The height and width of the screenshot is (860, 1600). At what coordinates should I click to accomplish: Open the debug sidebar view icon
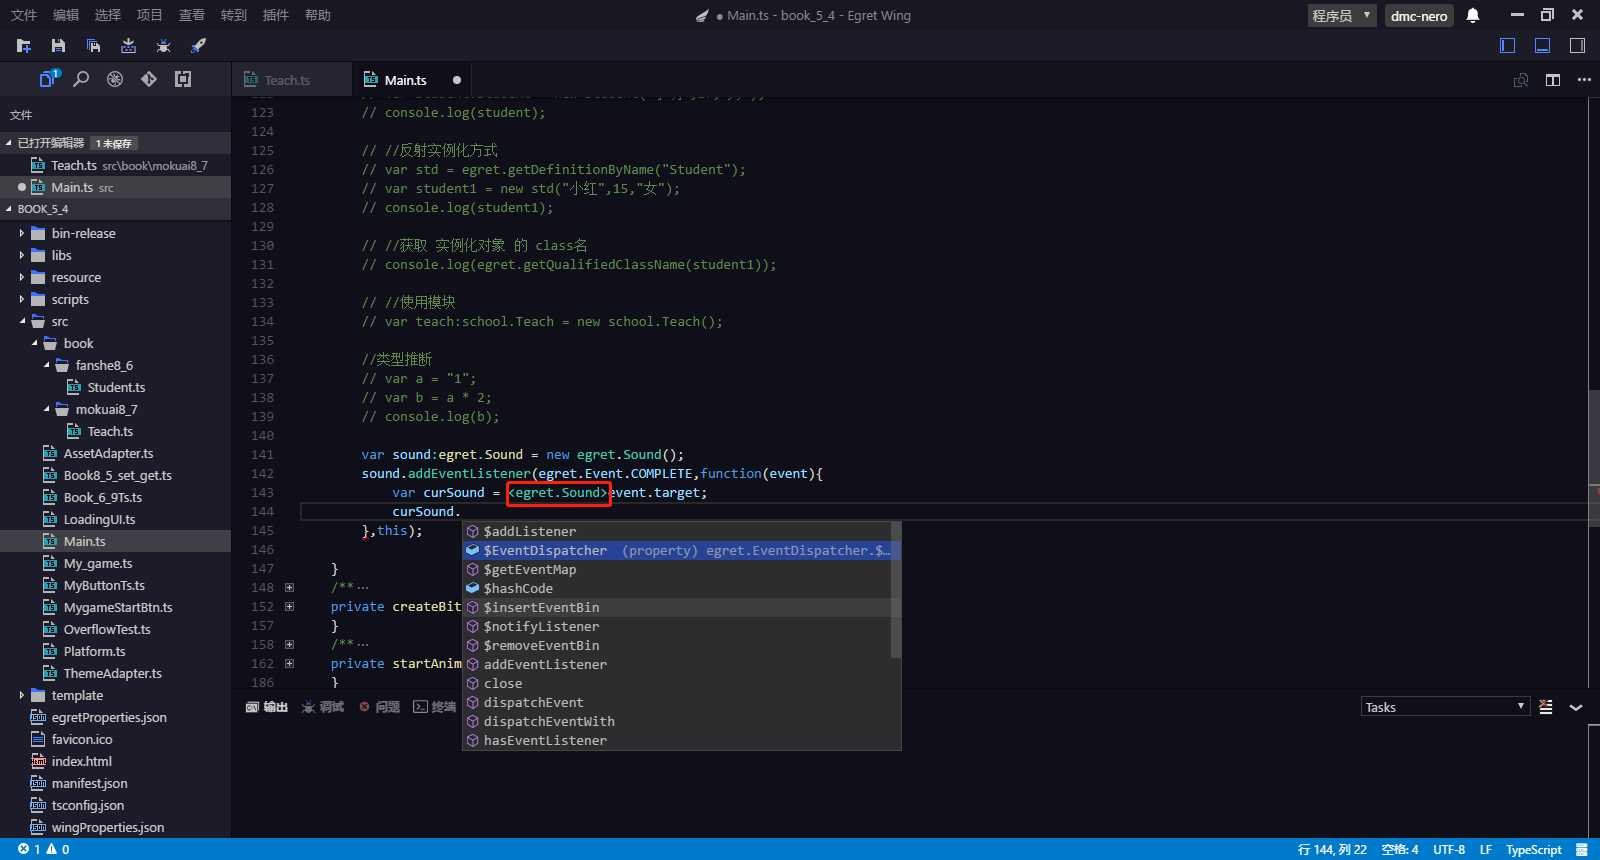(x=115, y=79)
